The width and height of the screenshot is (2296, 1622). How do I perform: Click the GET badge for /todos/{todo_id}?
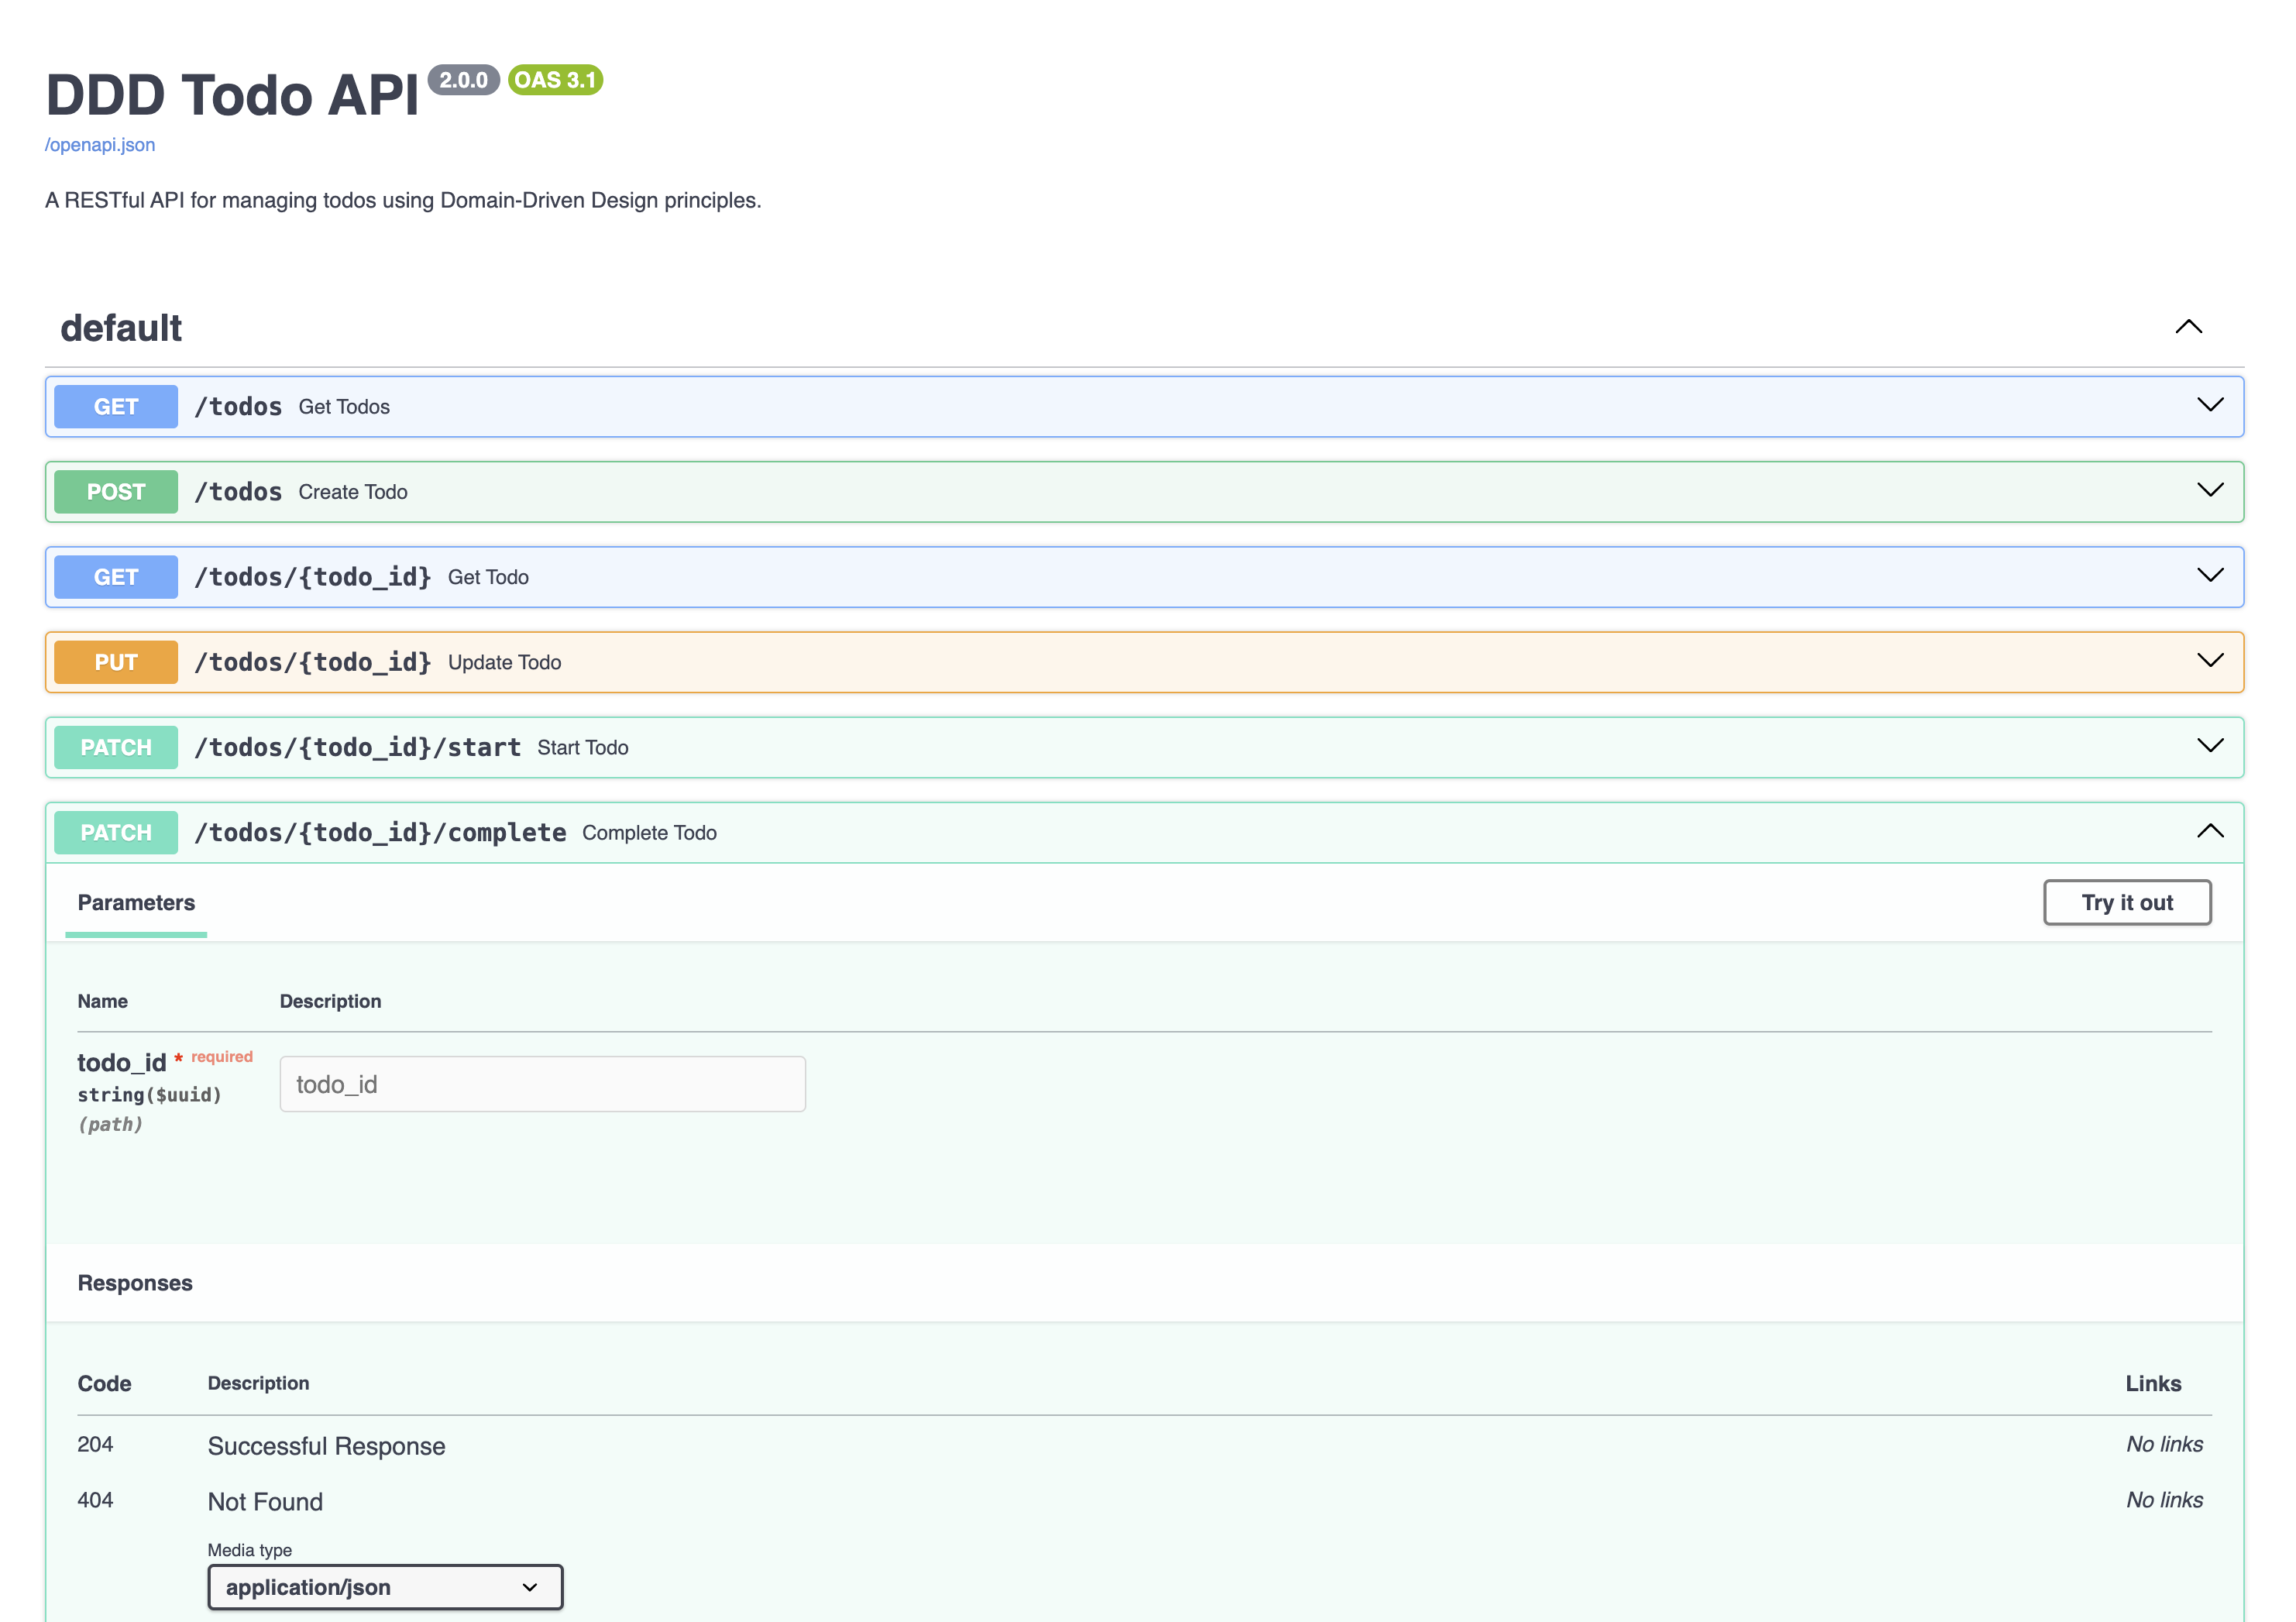tap(116, 577)
